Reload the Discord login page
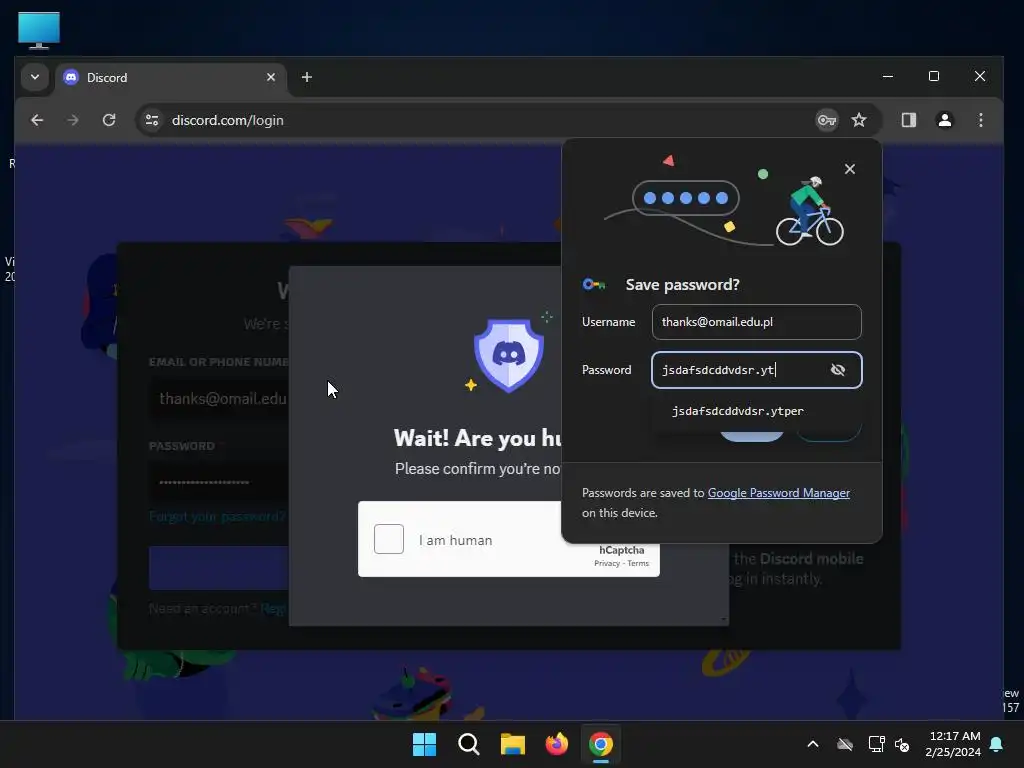The image size is (1024, 768). (109, 120)
